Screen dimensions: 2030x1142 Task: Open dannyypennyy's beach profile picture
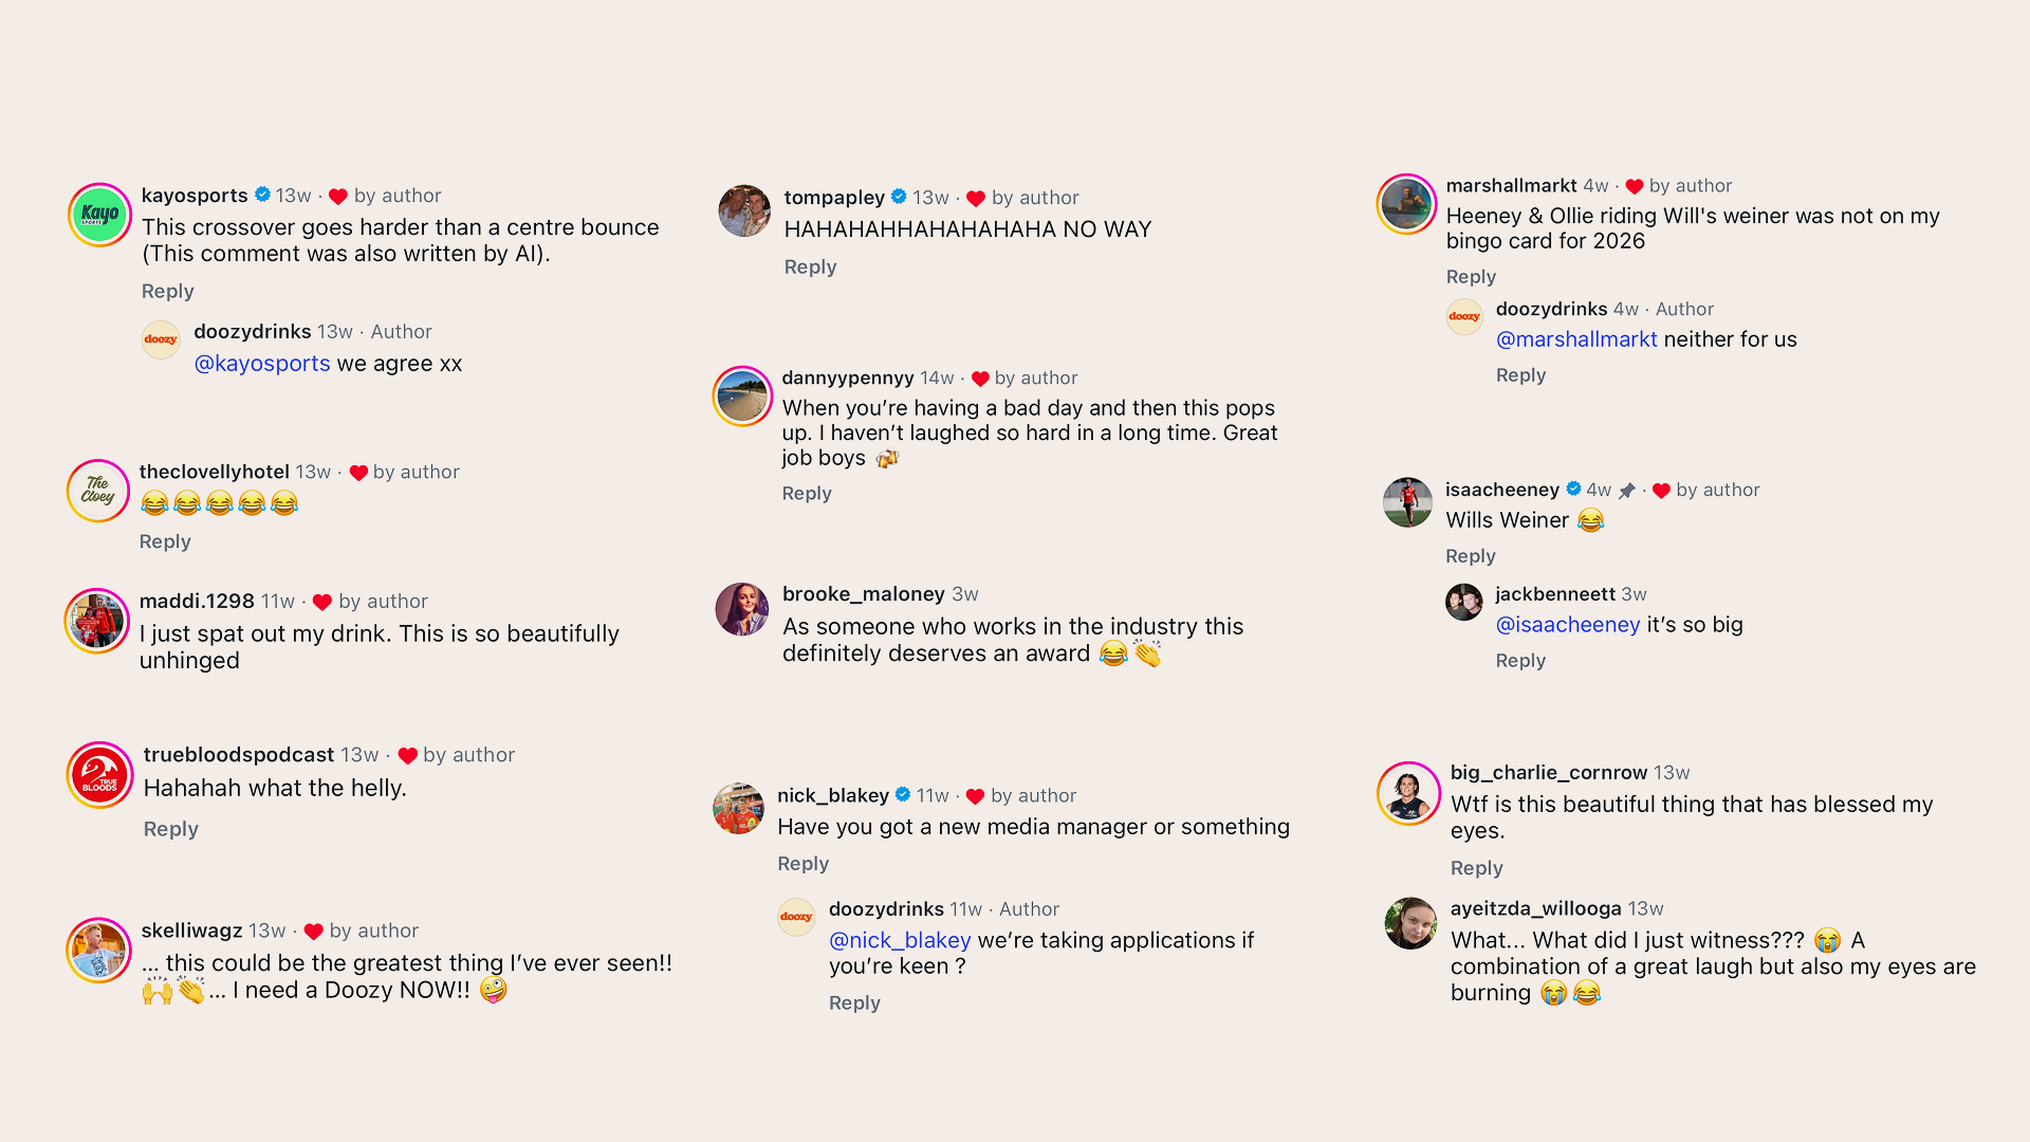742,396
